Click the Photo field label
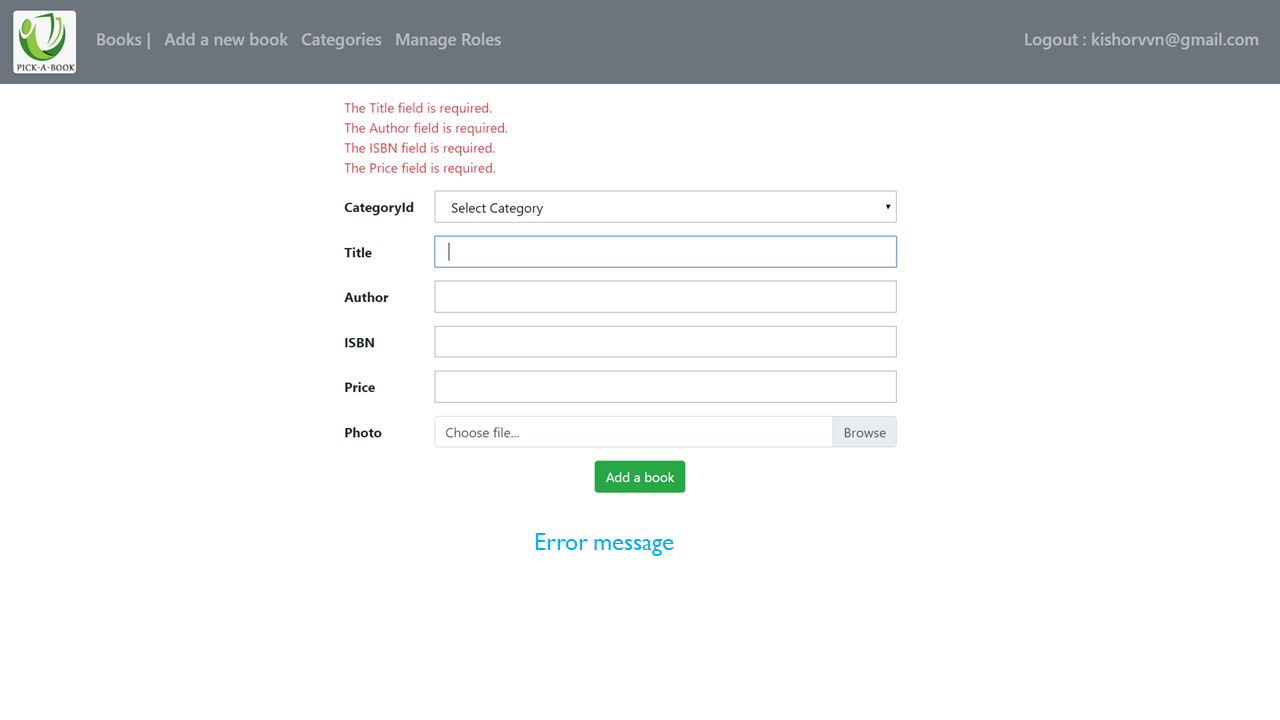Viewport: 1280px width, 720px height. pyautogui.click(x=363, y=433)
